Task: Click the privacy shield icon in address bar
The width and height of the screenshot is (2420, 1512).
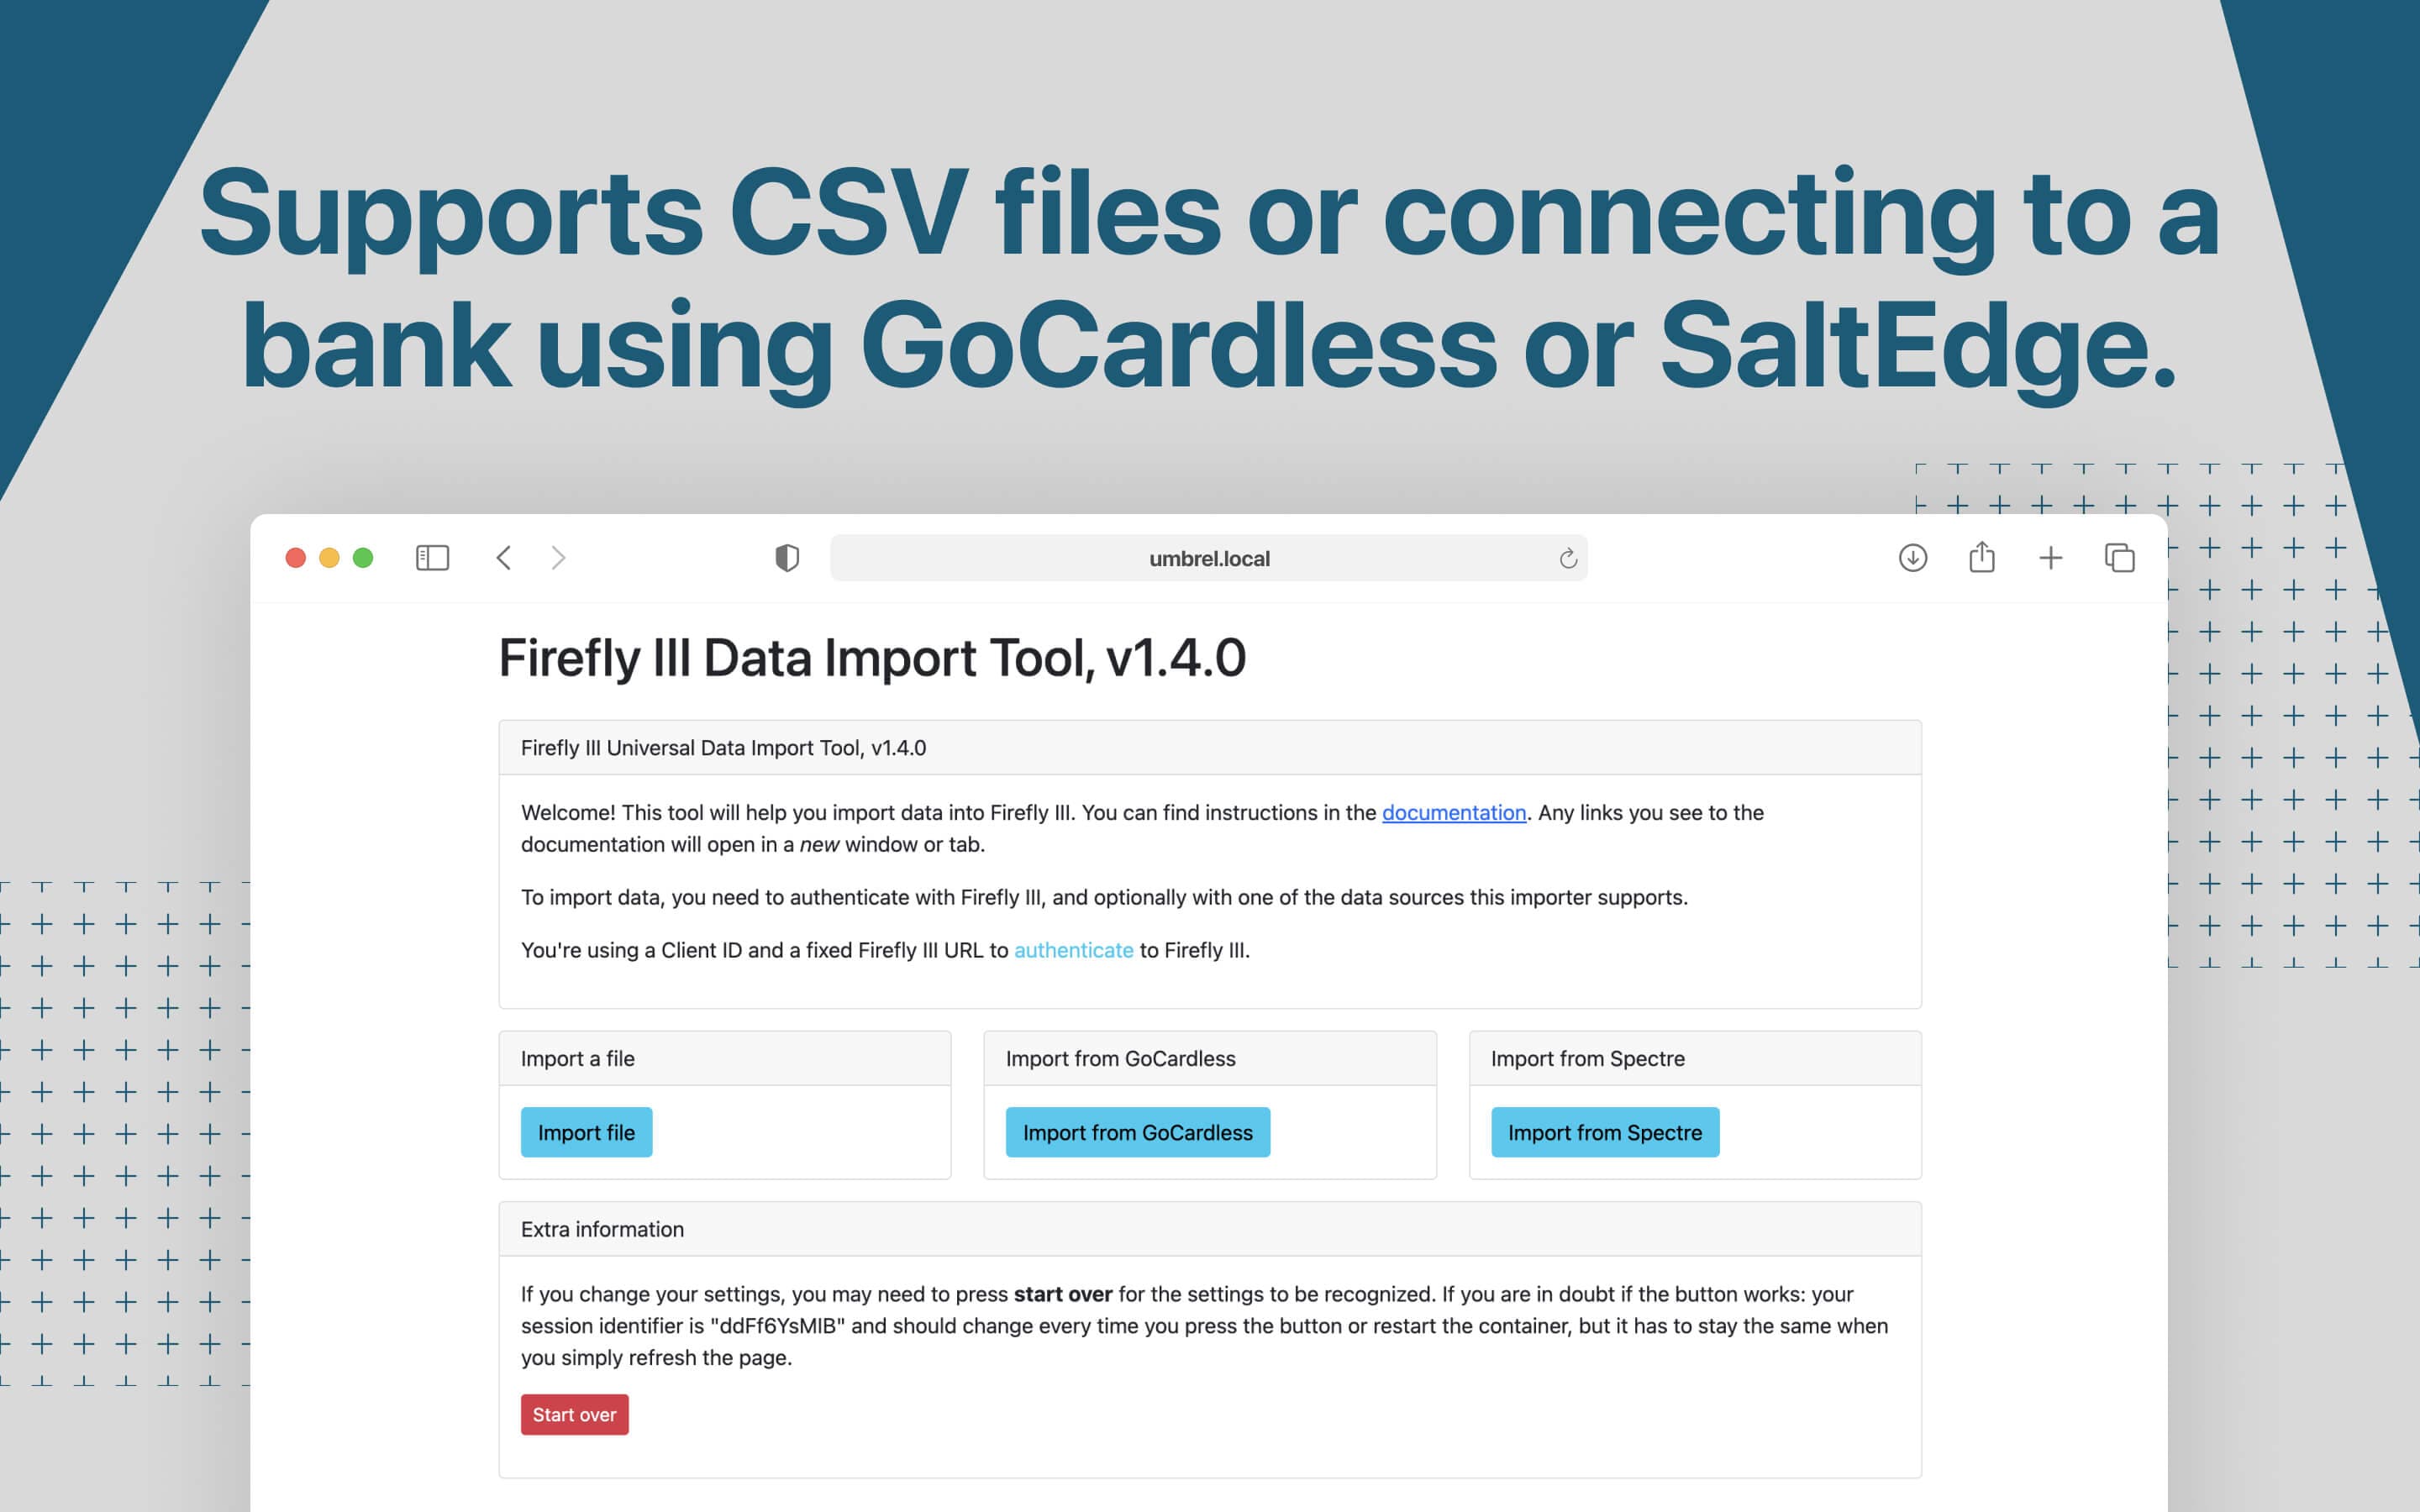Action: (x=786, y=558)
